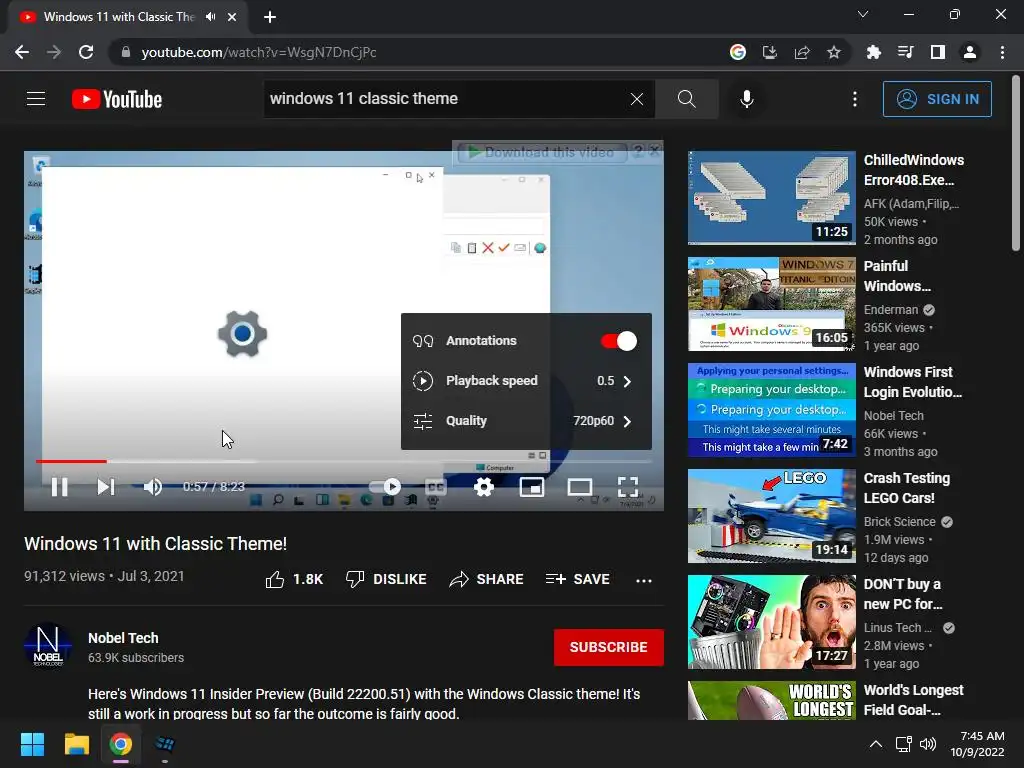Clear the search box text
Viewport: 1024px width, 768px height.
637,99
